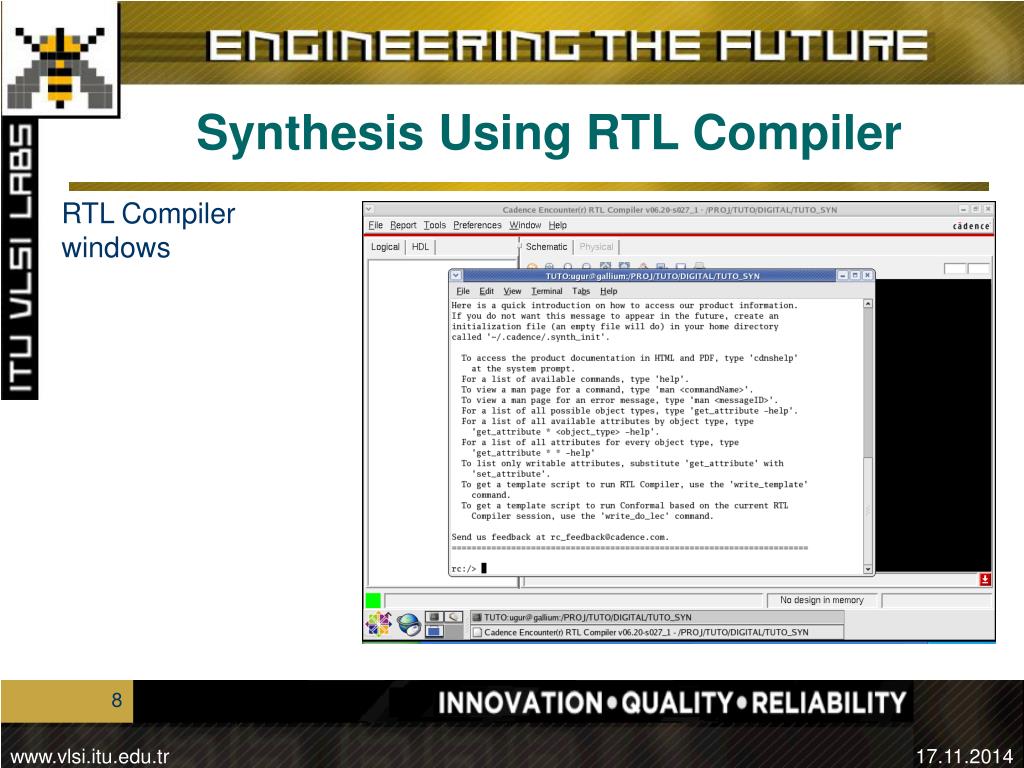
Task: Click the small terminal launcher in taskbar
Action: tap(434, 616)
